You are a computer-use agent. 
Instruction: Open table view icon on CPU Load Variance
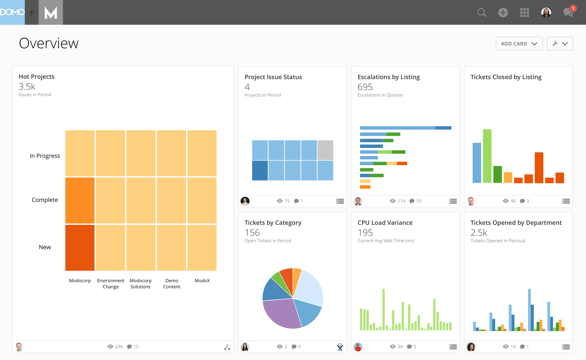[x=453, y=347]
